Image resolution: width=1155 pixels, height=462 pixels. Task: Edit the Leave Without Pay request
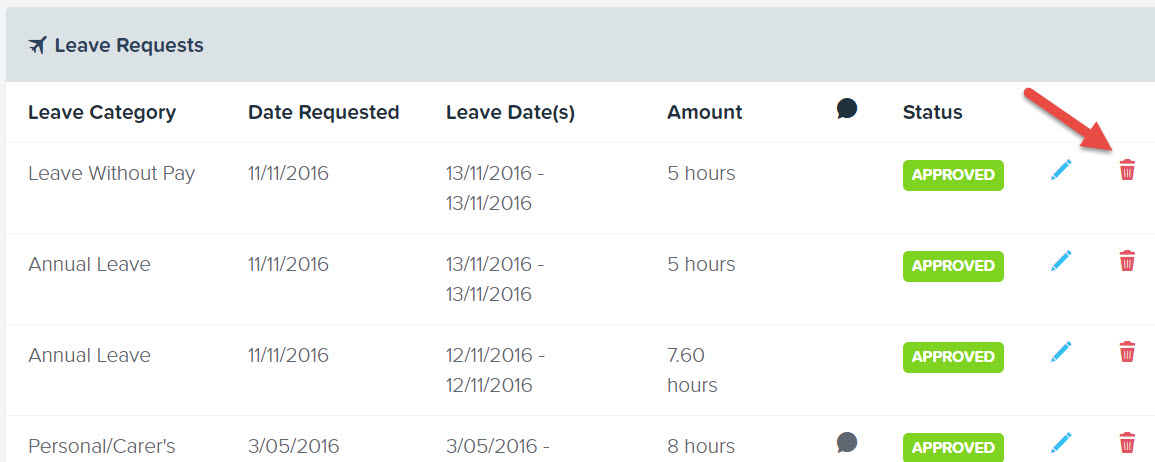1061,170
